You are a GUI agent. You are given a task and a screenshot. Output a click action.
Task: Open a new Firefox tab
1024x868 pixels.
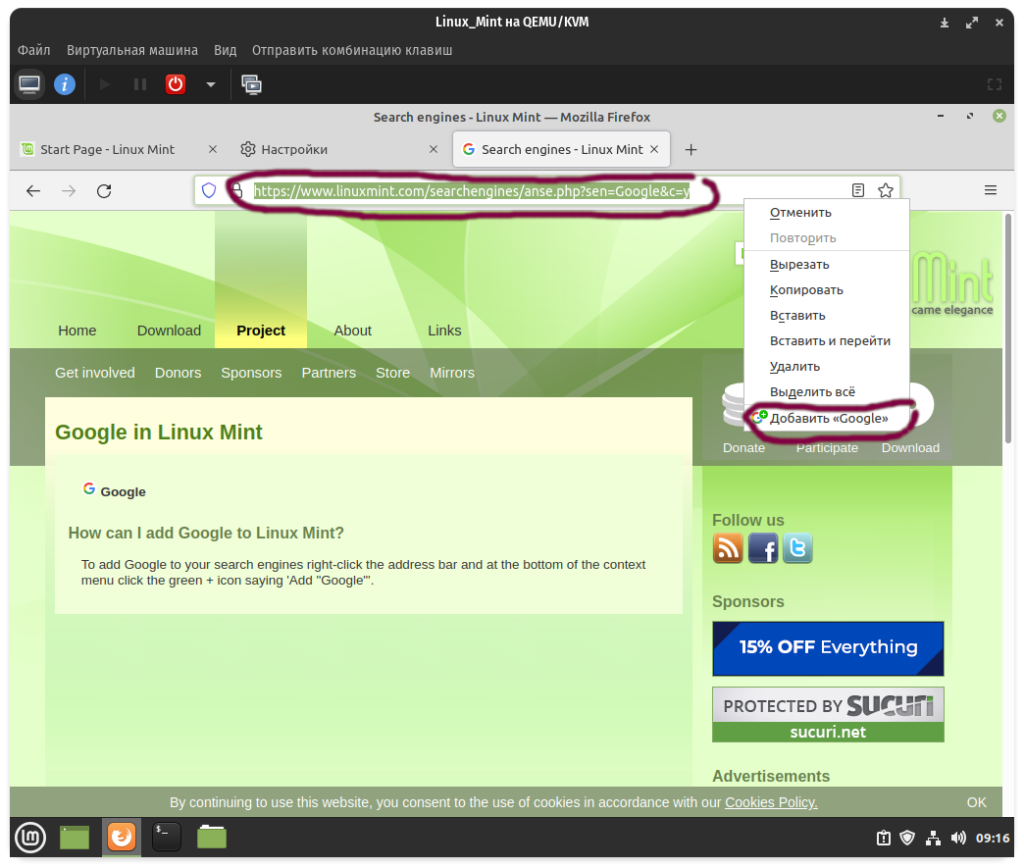click(x=690, y=150)
